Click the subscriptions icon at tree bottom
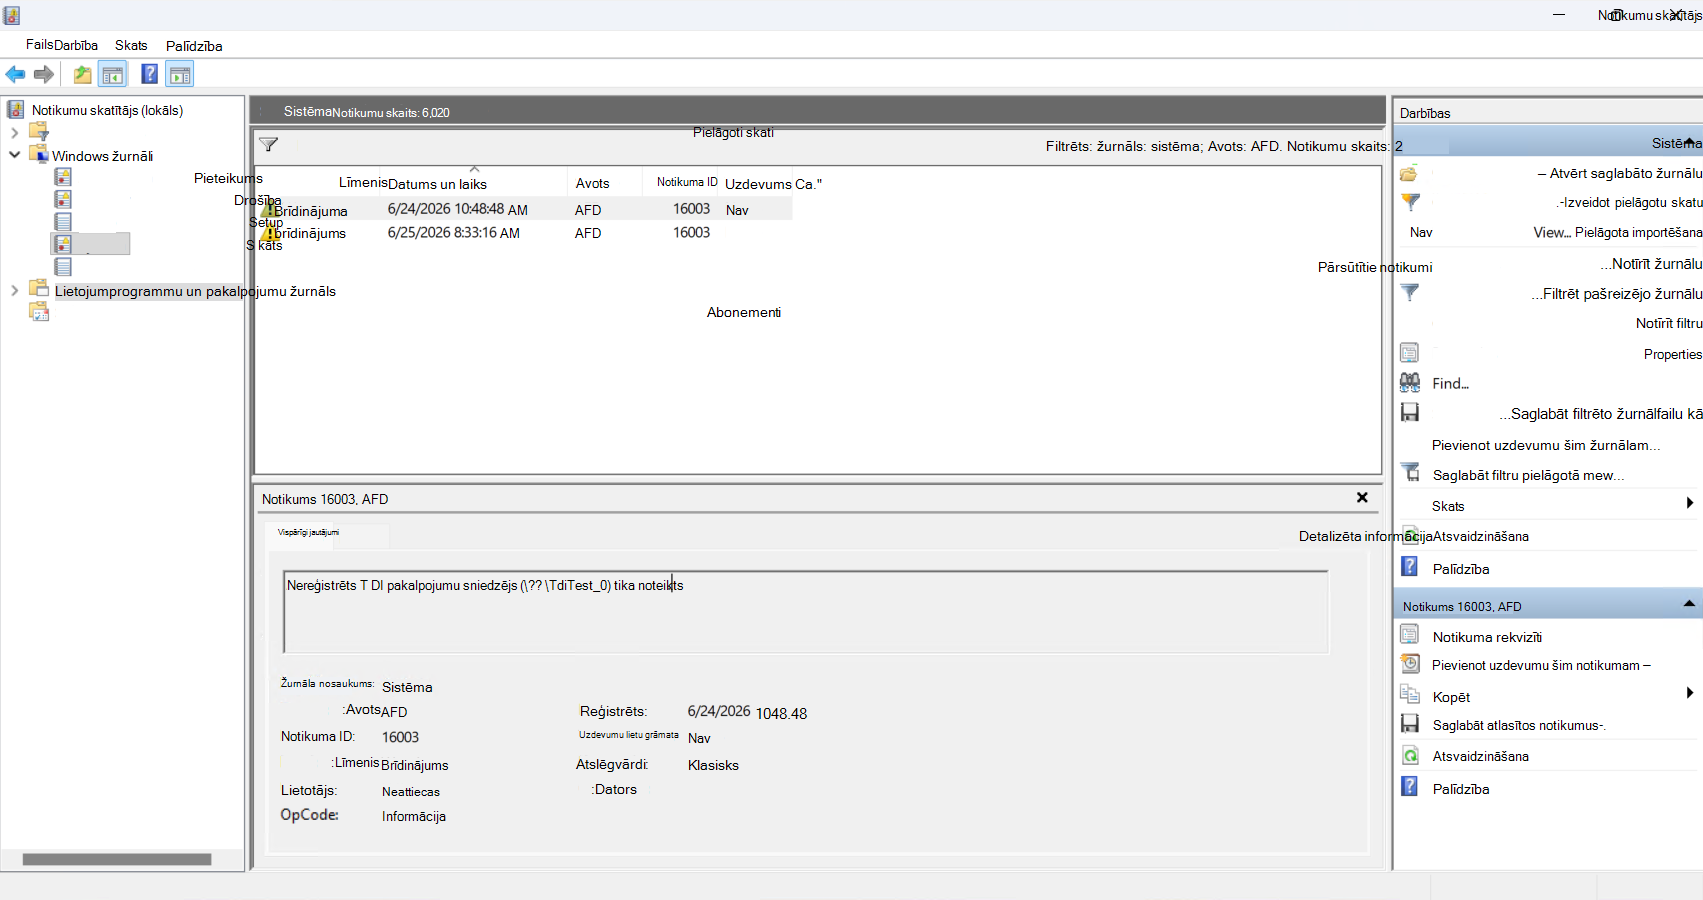 (39, 312)
